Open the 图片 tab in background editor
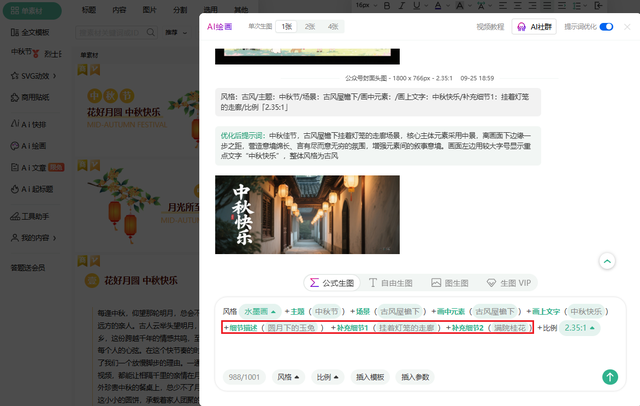The image size is (640, 406). (x=149, y=10)
